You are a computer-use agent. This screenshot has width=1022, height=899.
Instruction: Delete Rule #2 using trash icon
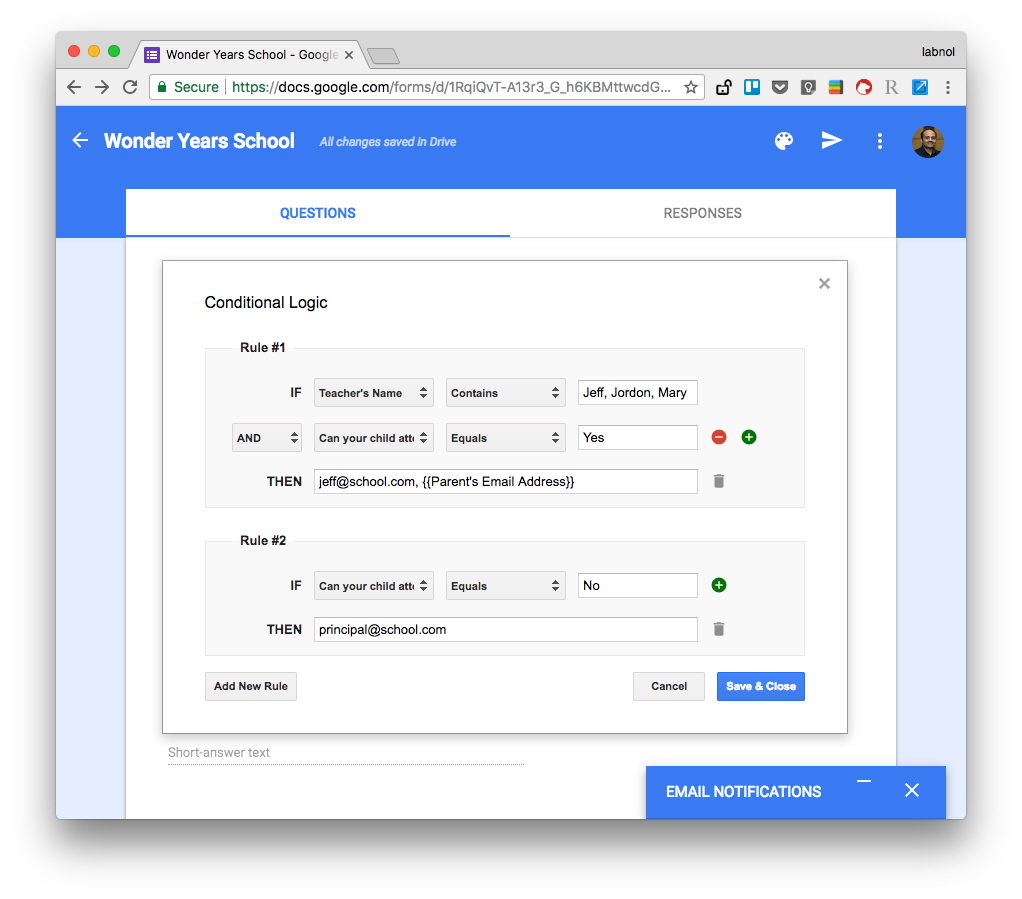pos(718,629)
